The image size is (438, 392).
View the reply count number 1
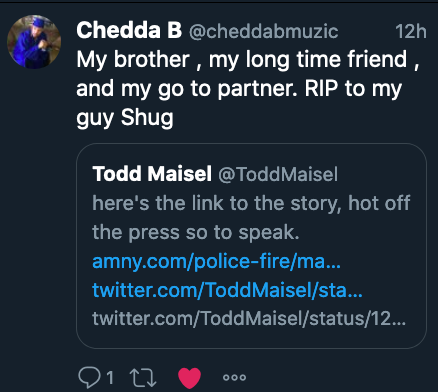[110, 378]
